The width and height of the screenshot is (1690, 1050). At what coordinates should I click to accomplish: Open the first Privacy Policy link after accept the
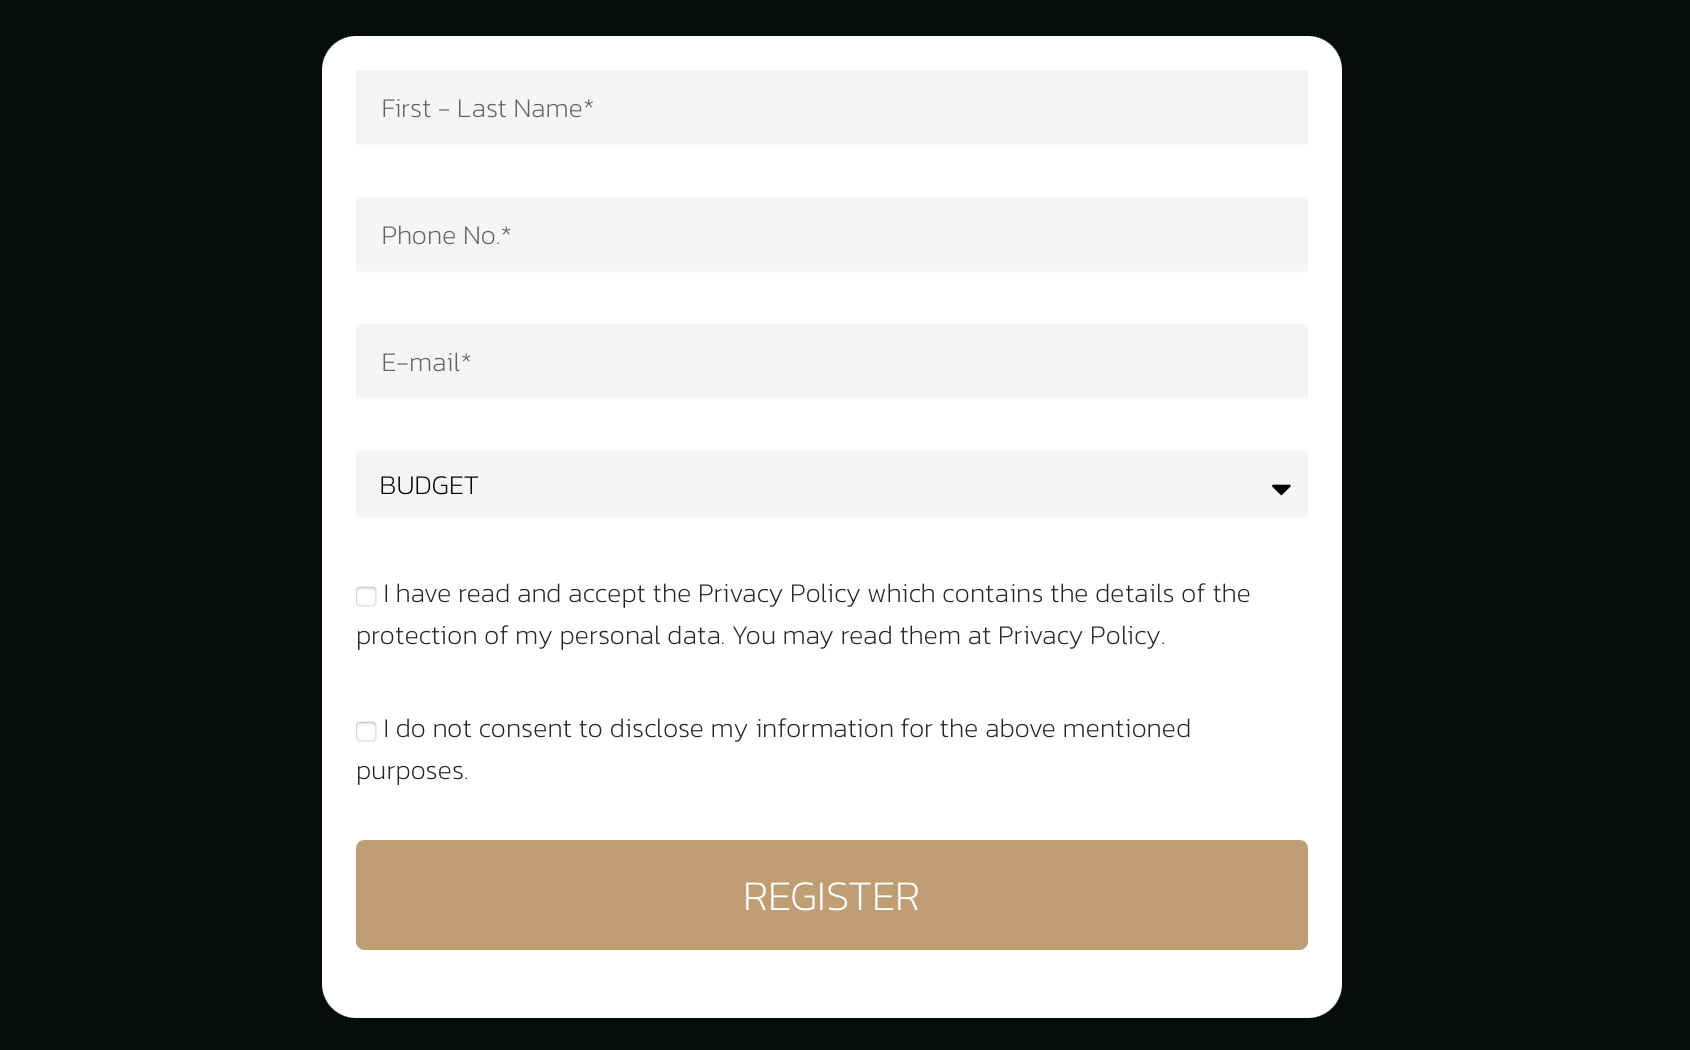coord(778,593)
